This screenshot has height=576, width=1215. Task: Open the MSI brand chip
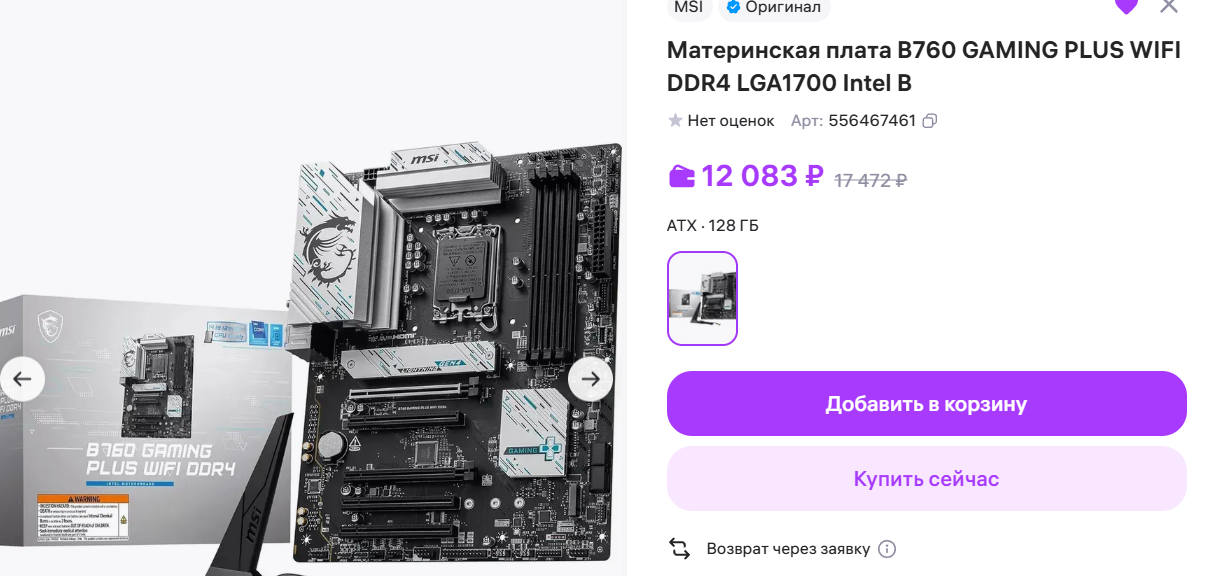689,7
